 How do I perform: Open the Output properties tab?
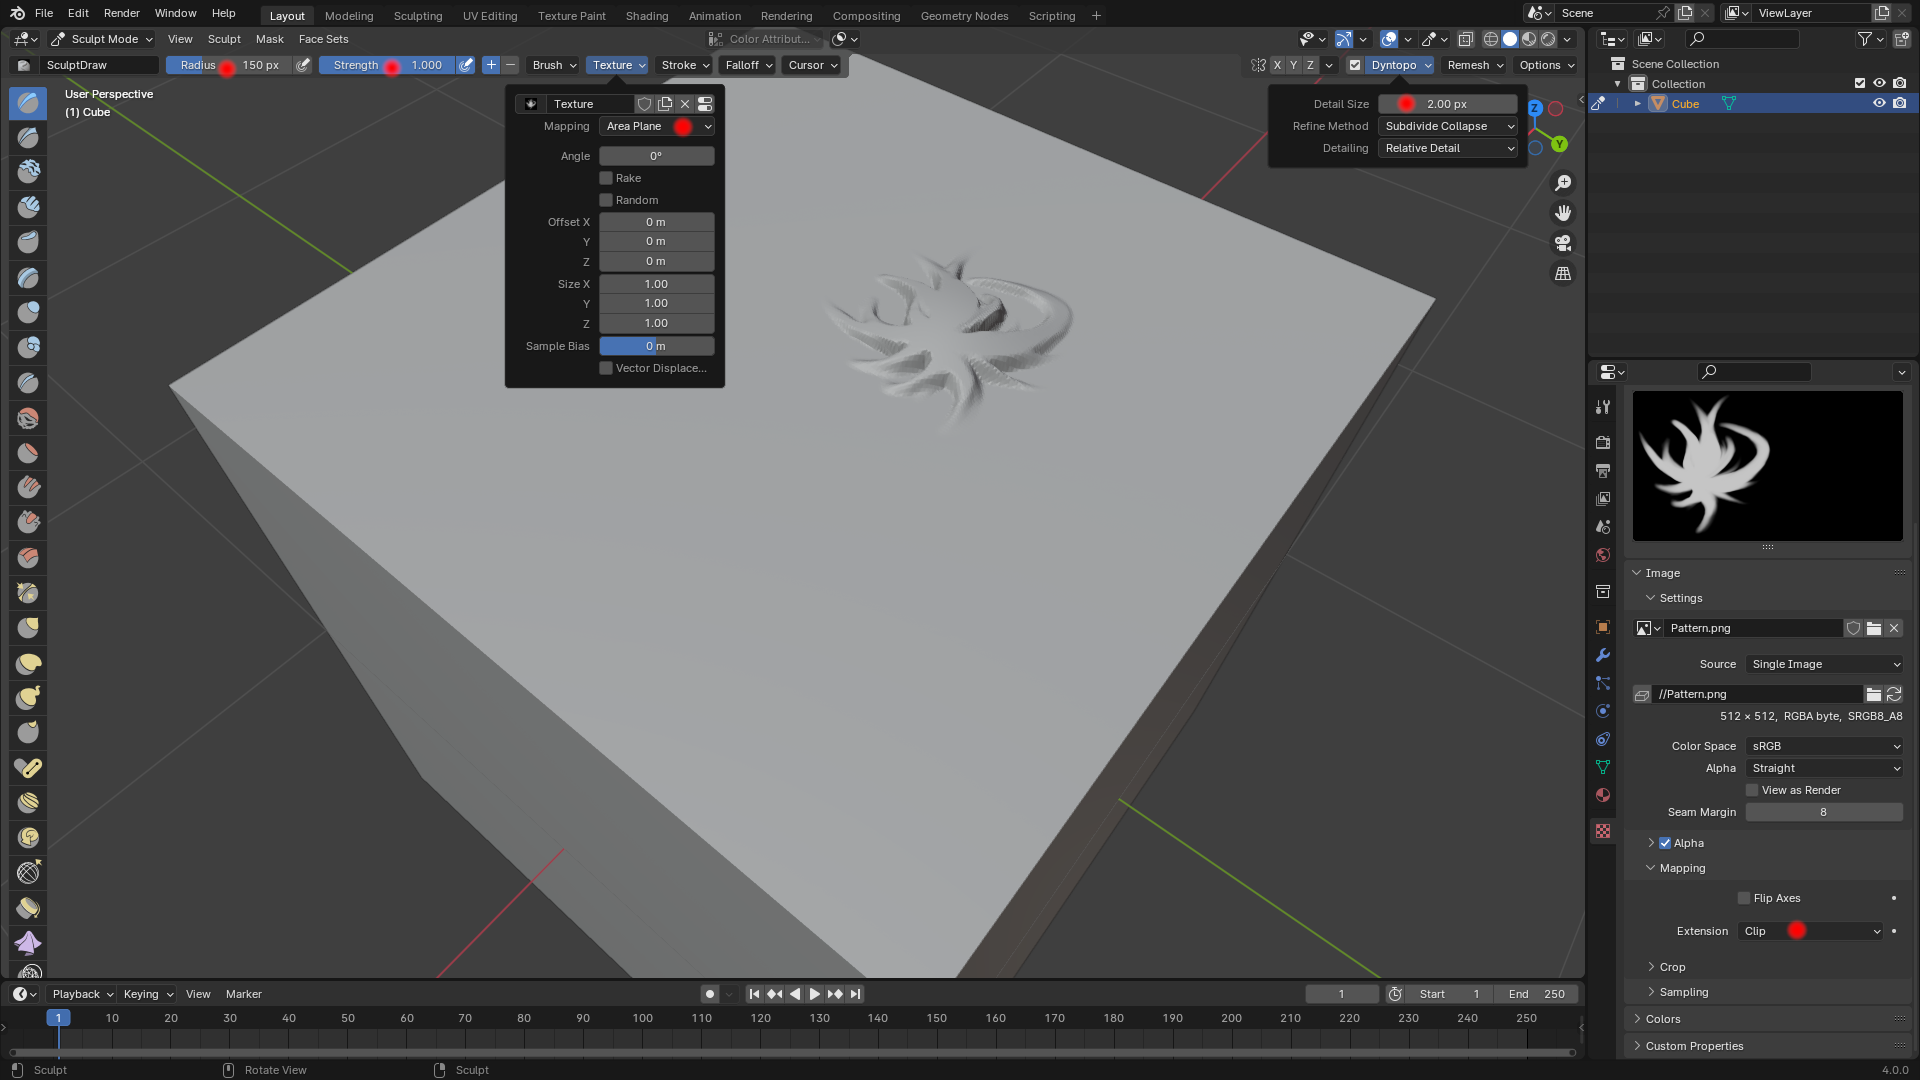click(x=1603, y=470)
